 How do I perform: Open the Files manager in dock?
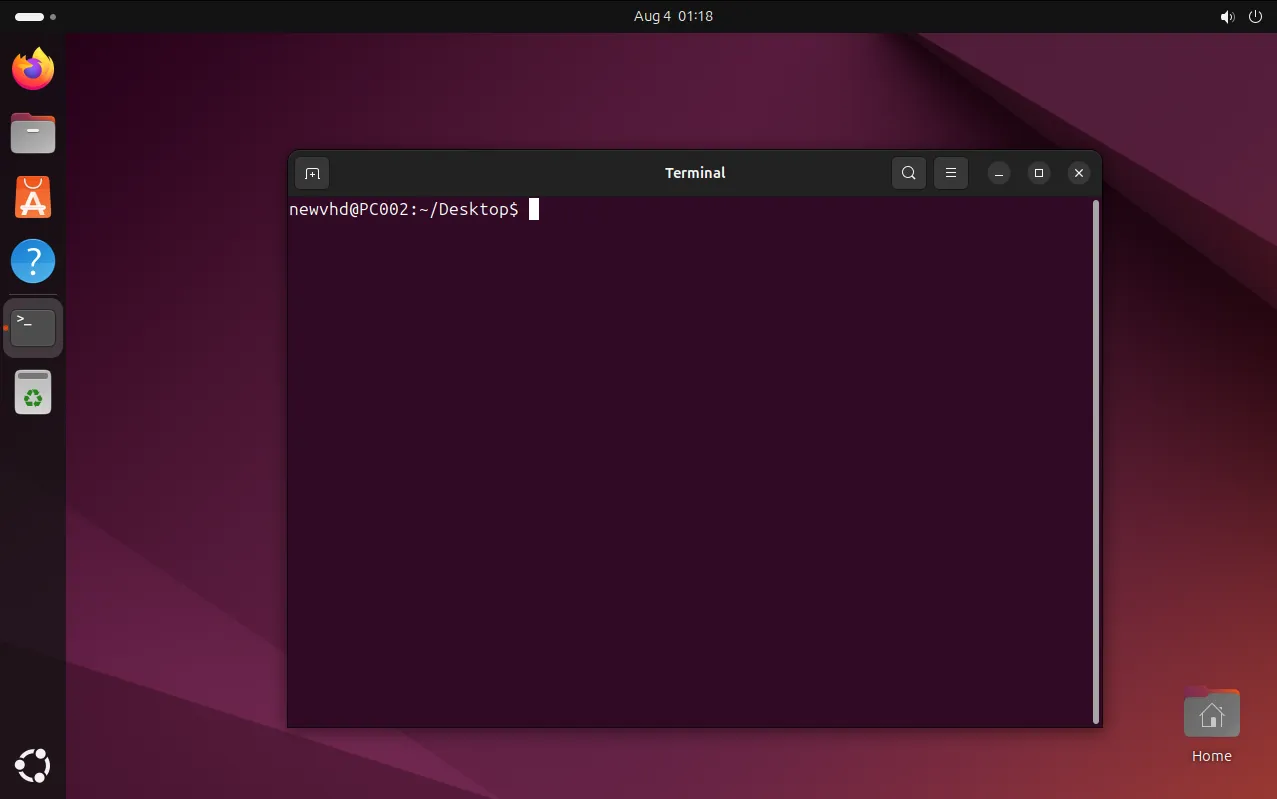coord(33,133)
